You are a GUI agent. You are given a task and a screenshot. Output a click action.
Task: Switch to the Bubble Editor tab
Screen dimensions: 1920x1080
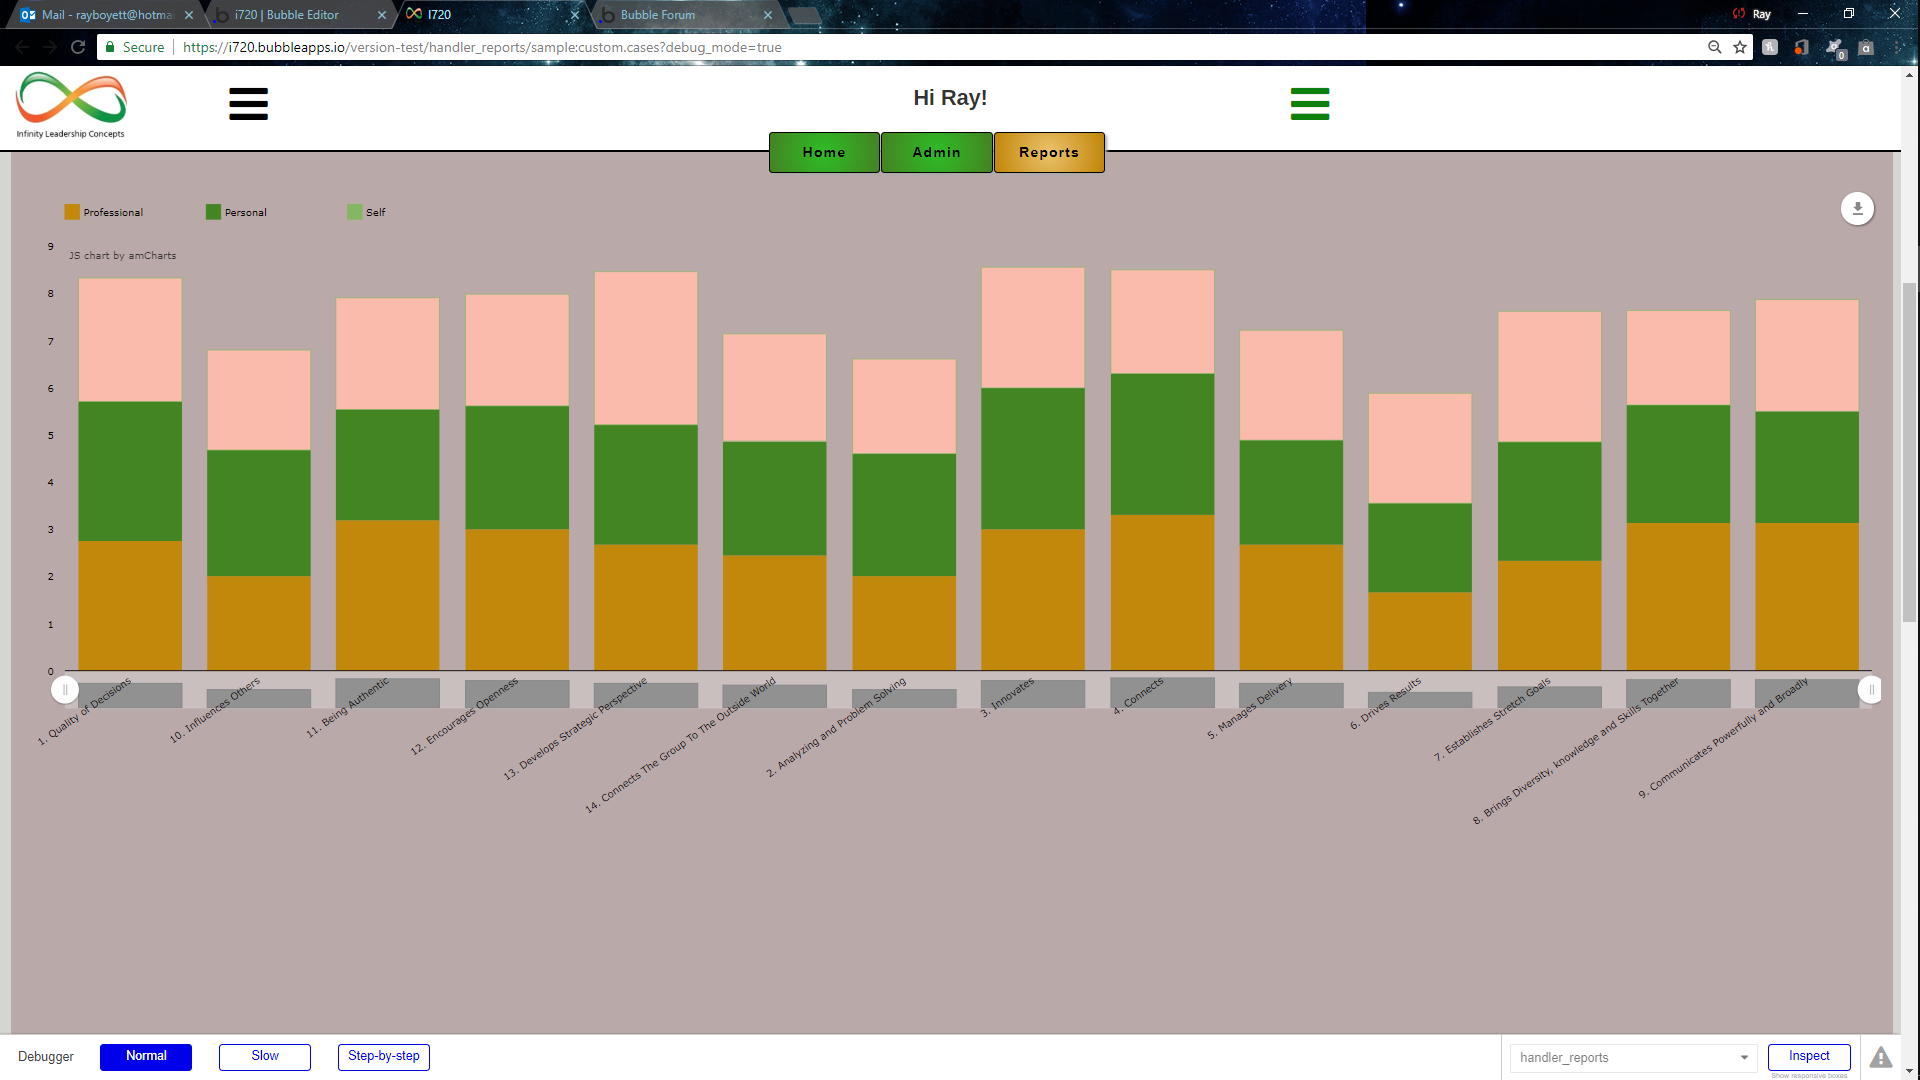click(x=297, y=15)
